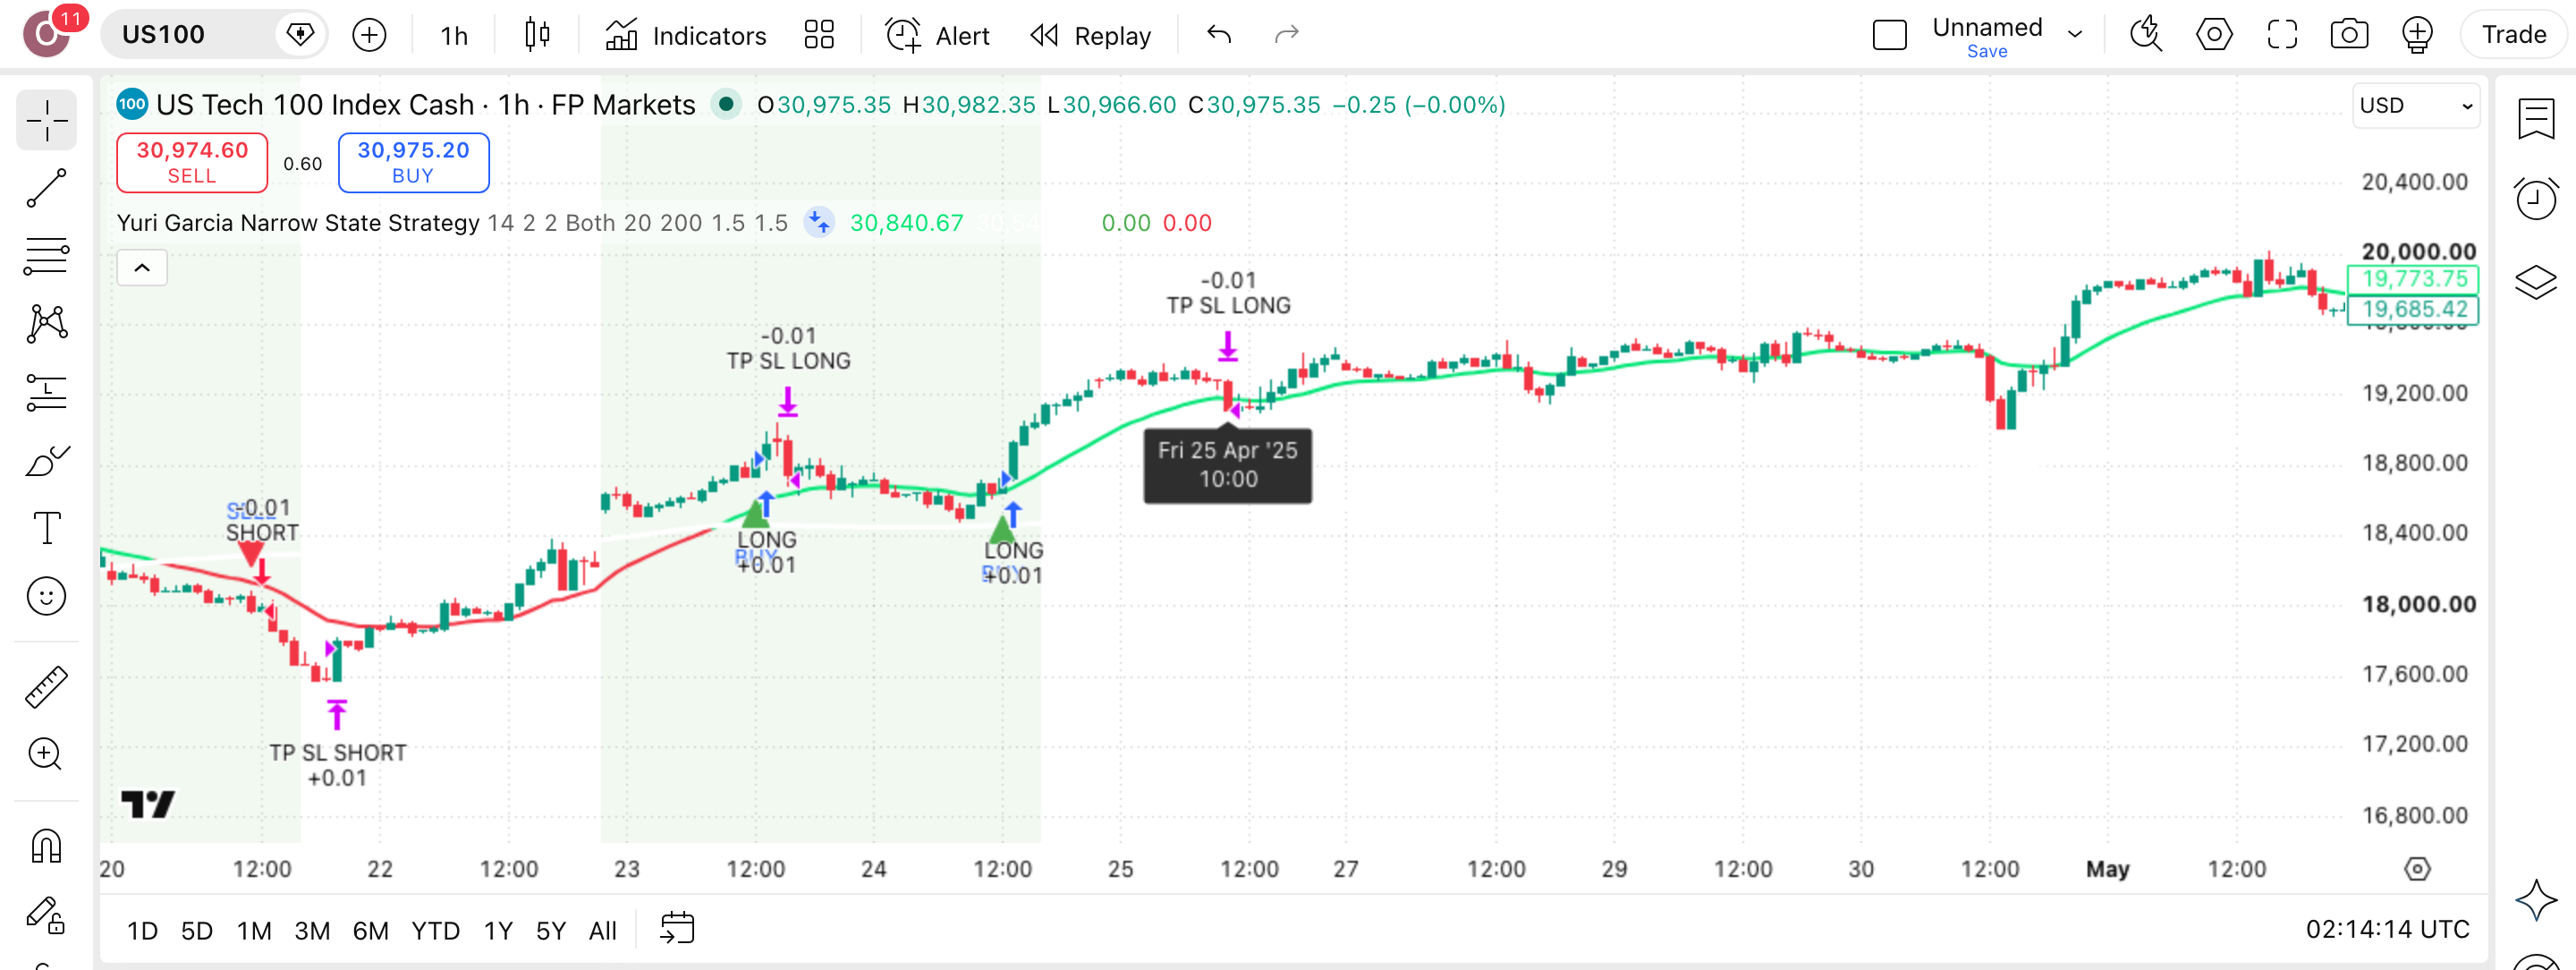This screenshot has height=970, width=2576.
Task: Open the object tree layers panel
Action: point(2536,282)
